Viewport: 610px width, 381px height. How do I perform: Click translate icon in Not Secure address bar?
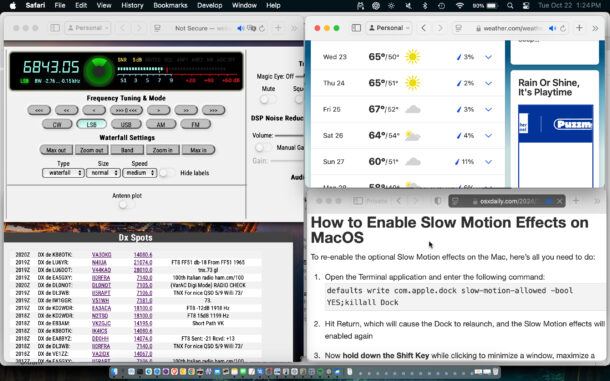(252, 28)
